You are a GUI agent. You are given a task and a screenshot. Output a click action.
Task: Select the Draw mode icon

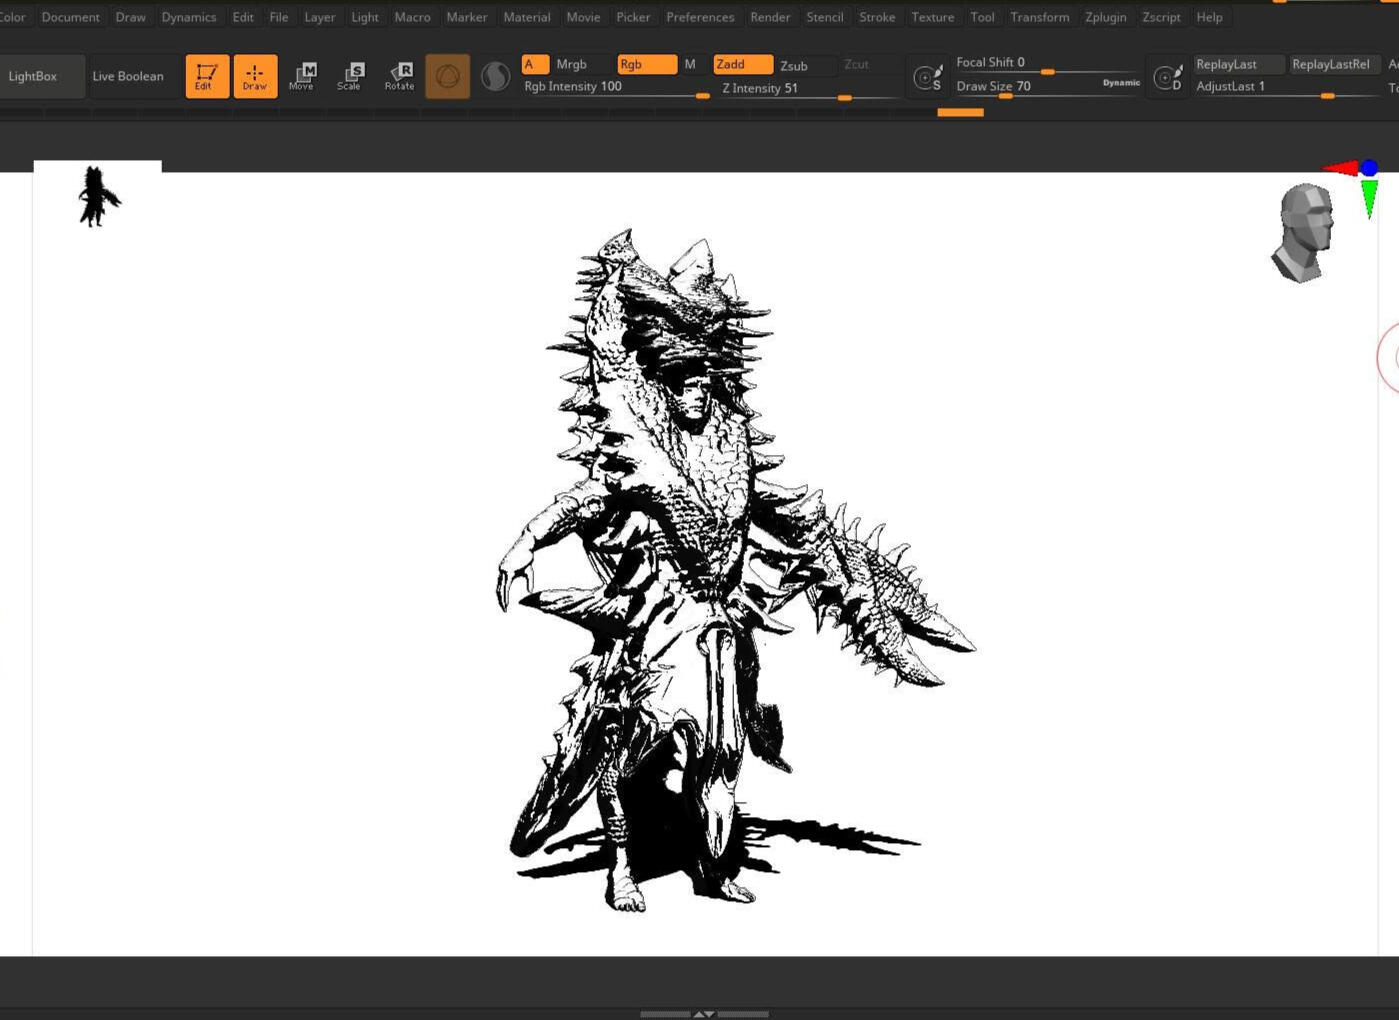tap(255, 76)
